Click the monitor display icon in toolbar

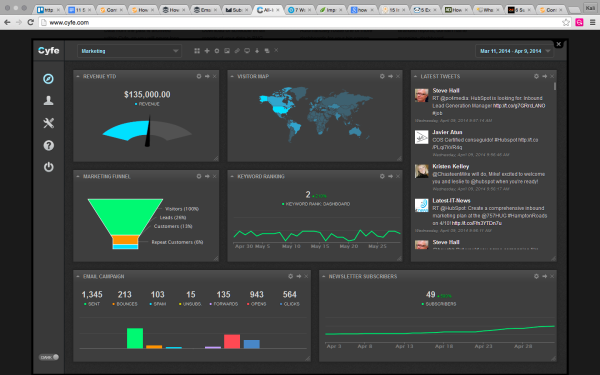(x=247, y=51)
